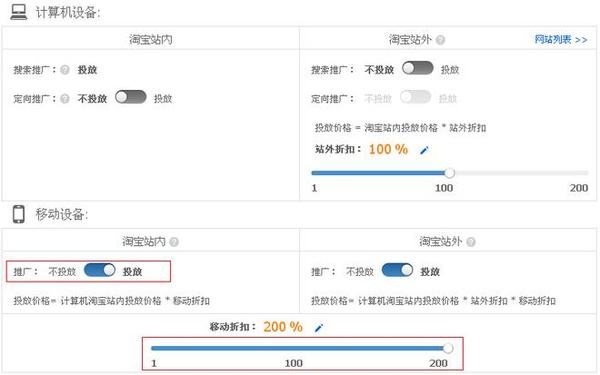Click help icon beside mobile 淘宝站外 header
The height and width of the screenshot is (375, 600).
pyautogui.click(x=471, y=242)
